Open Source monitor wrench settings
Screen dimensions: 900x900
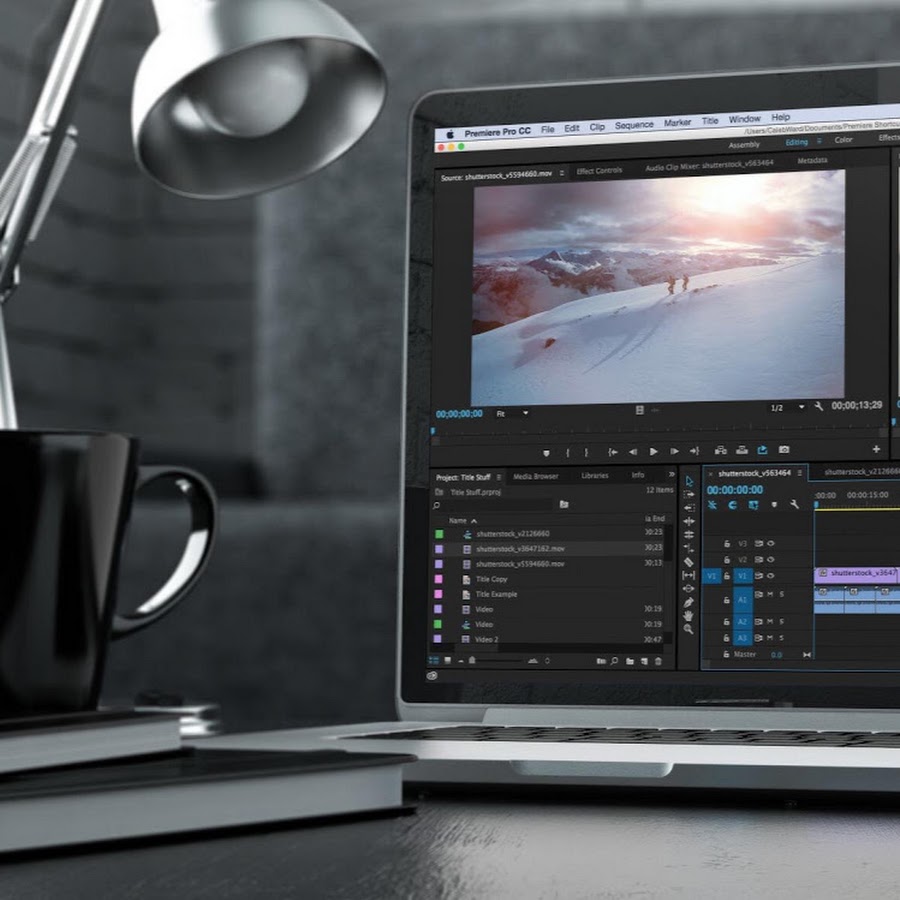(x=819, y=407)
